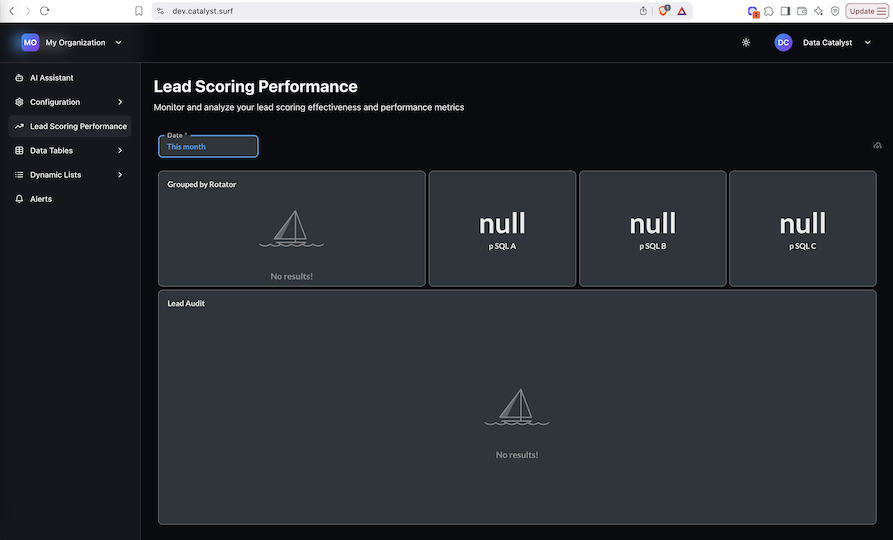Click the Brave Rewards triangle icon
The image size is (893, 540).
[682, 11]
